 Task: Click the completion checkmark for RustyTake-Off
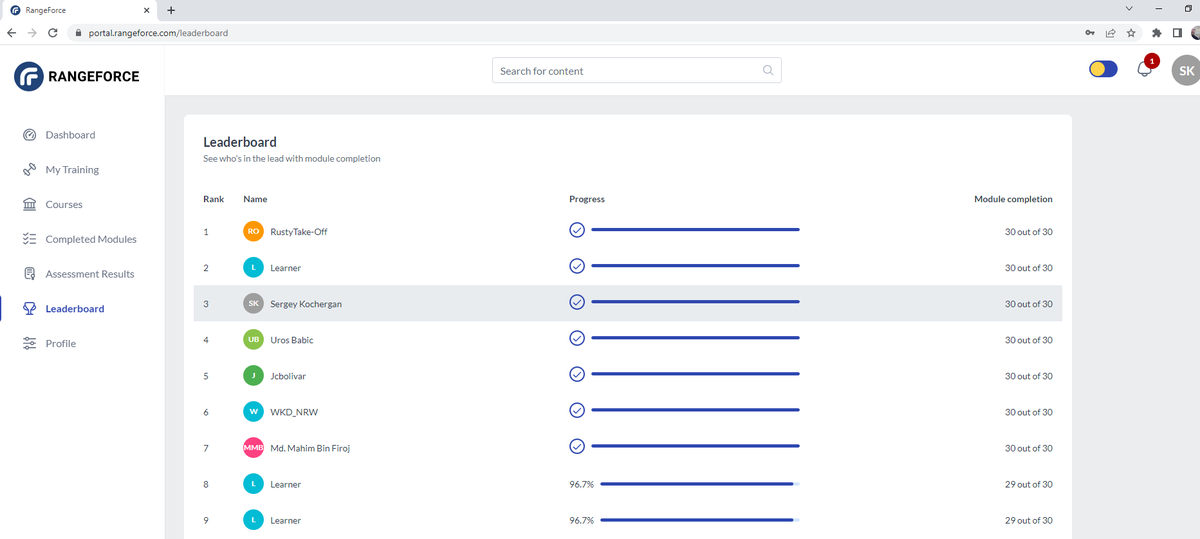coord(577,230)
